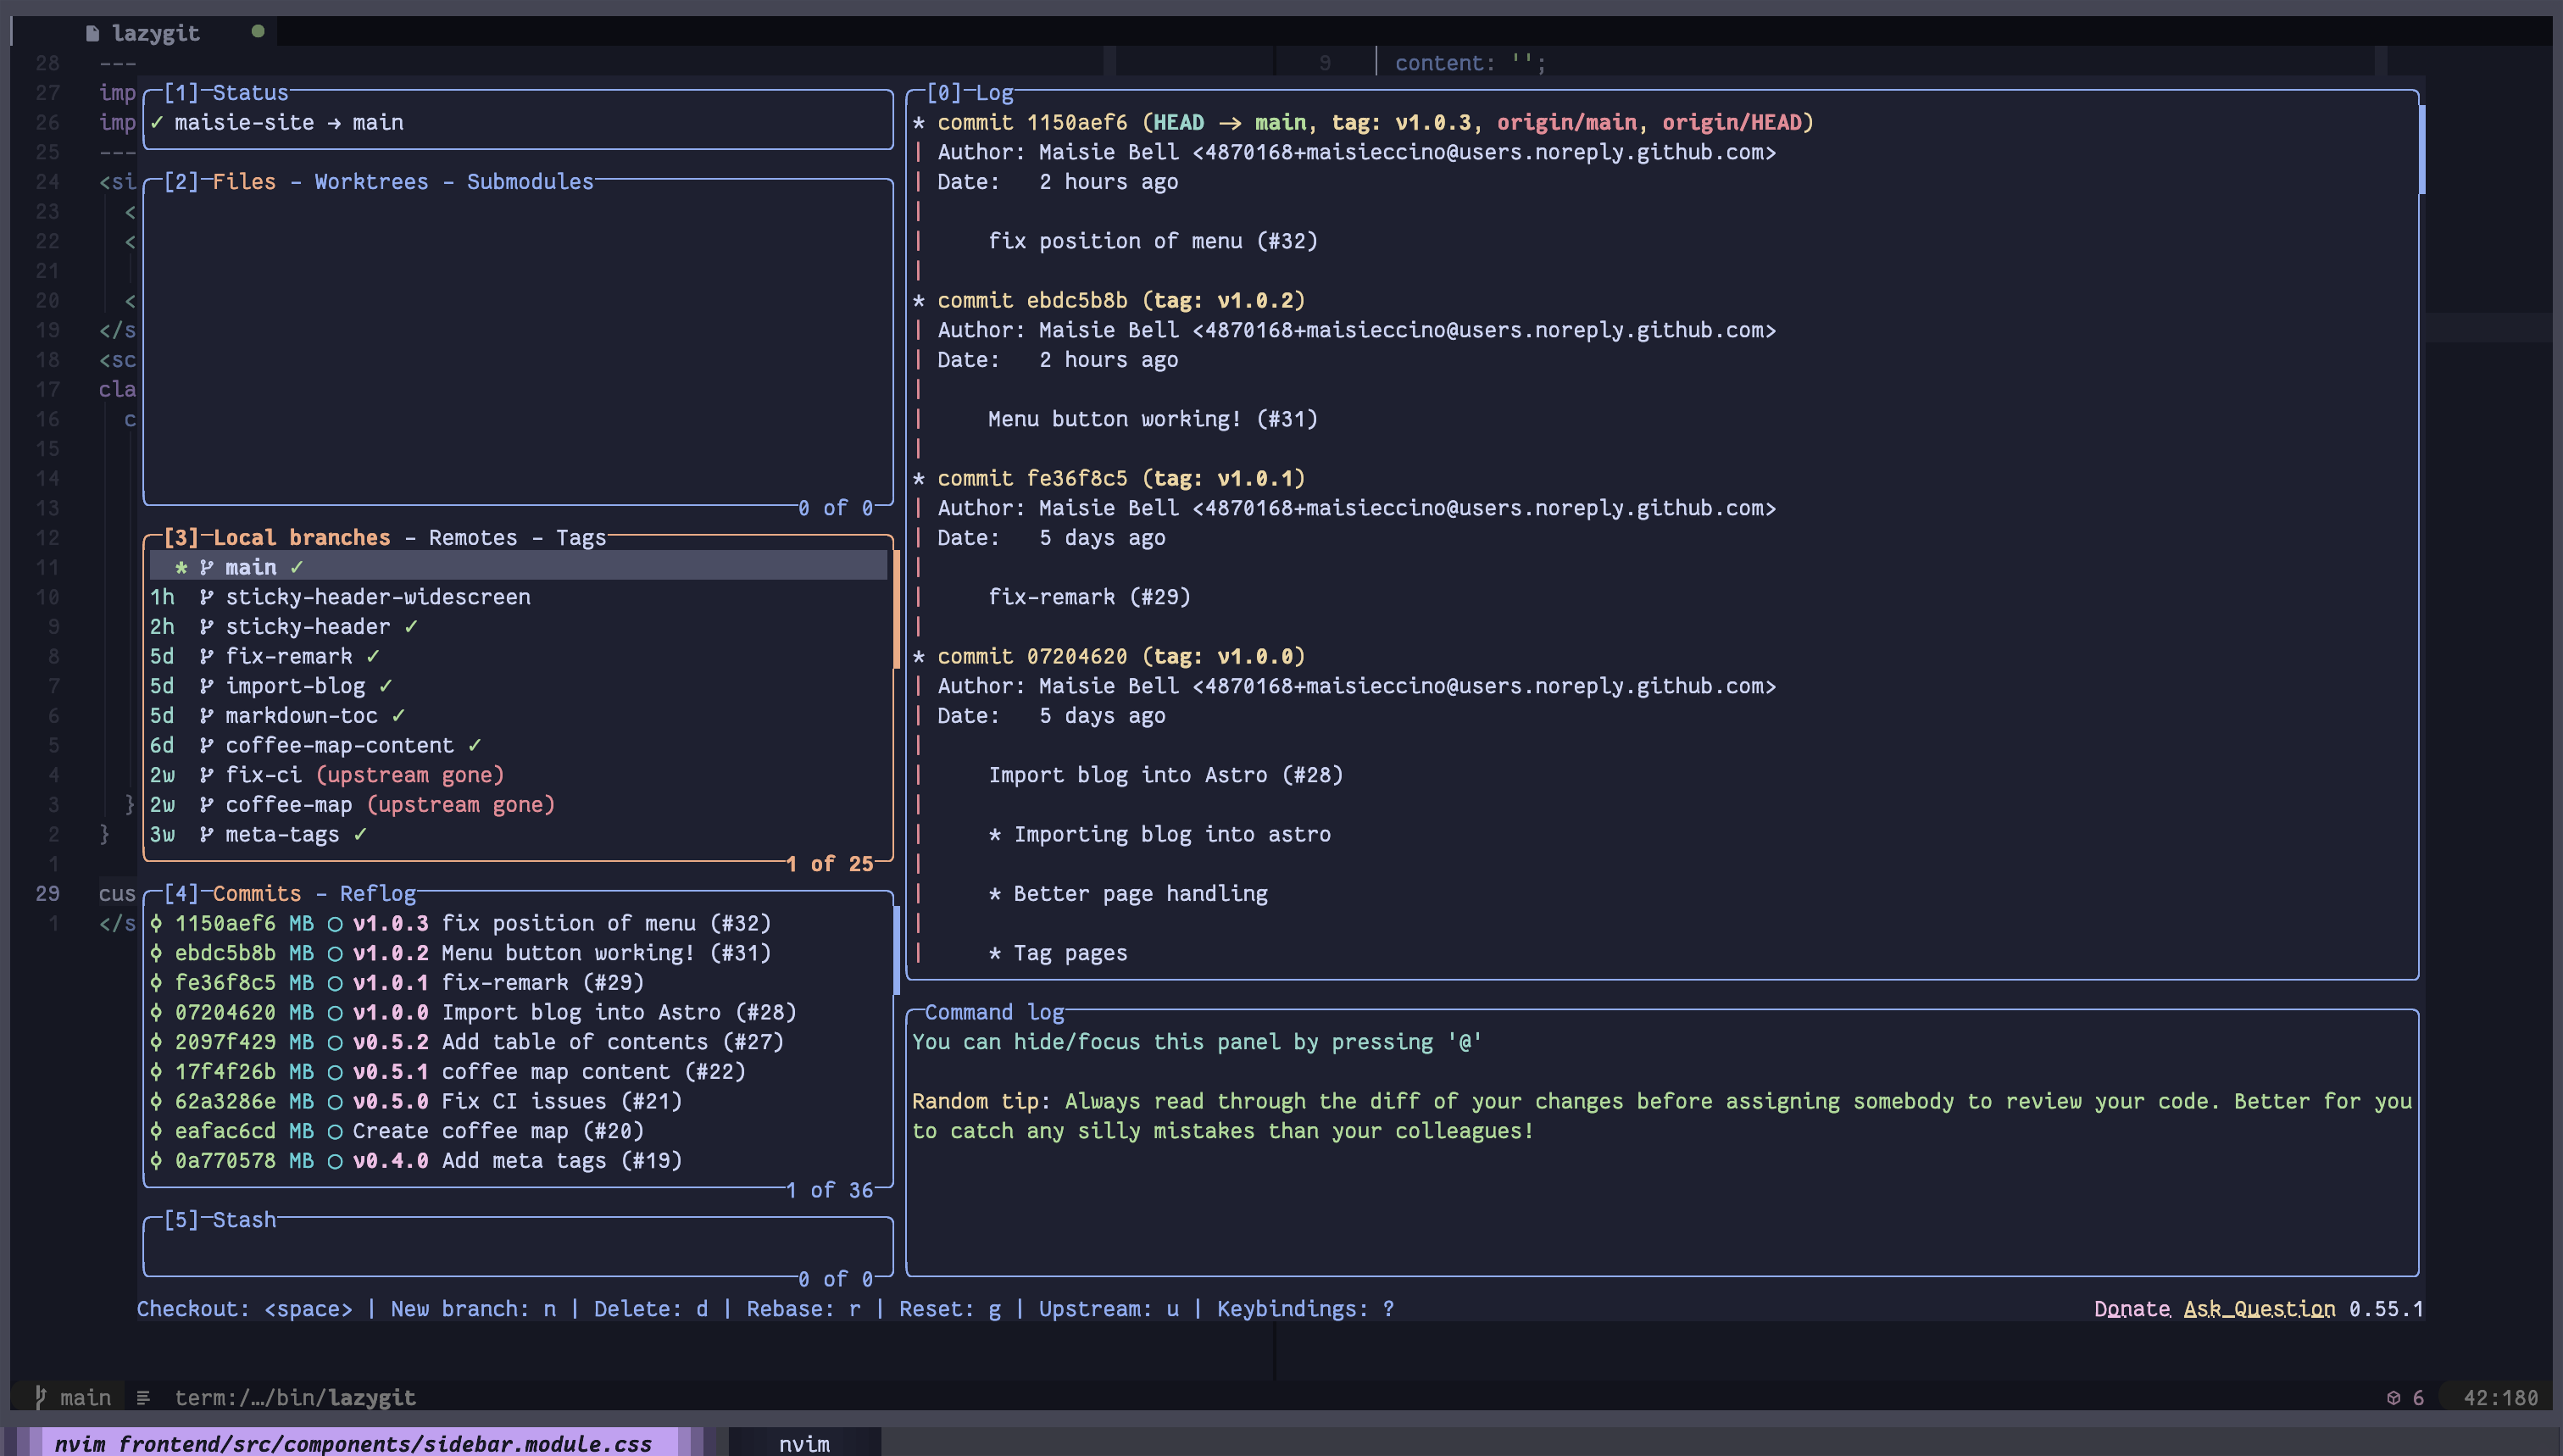Click the checkmark beside maisie-site in Status
The image size is (2563, 1456).
pos(157,122)
